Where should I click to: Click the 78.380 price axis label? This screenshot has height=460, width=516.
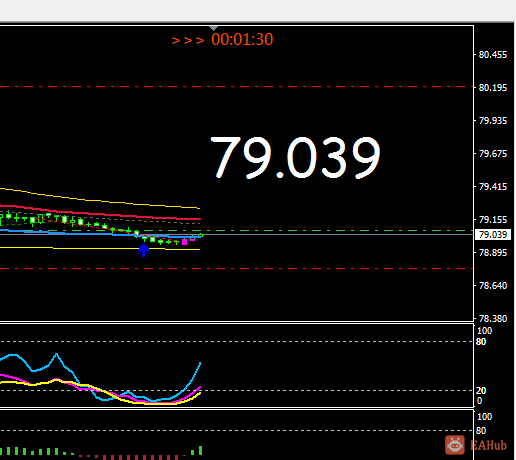pyautogui.click(x=493, y=319)
